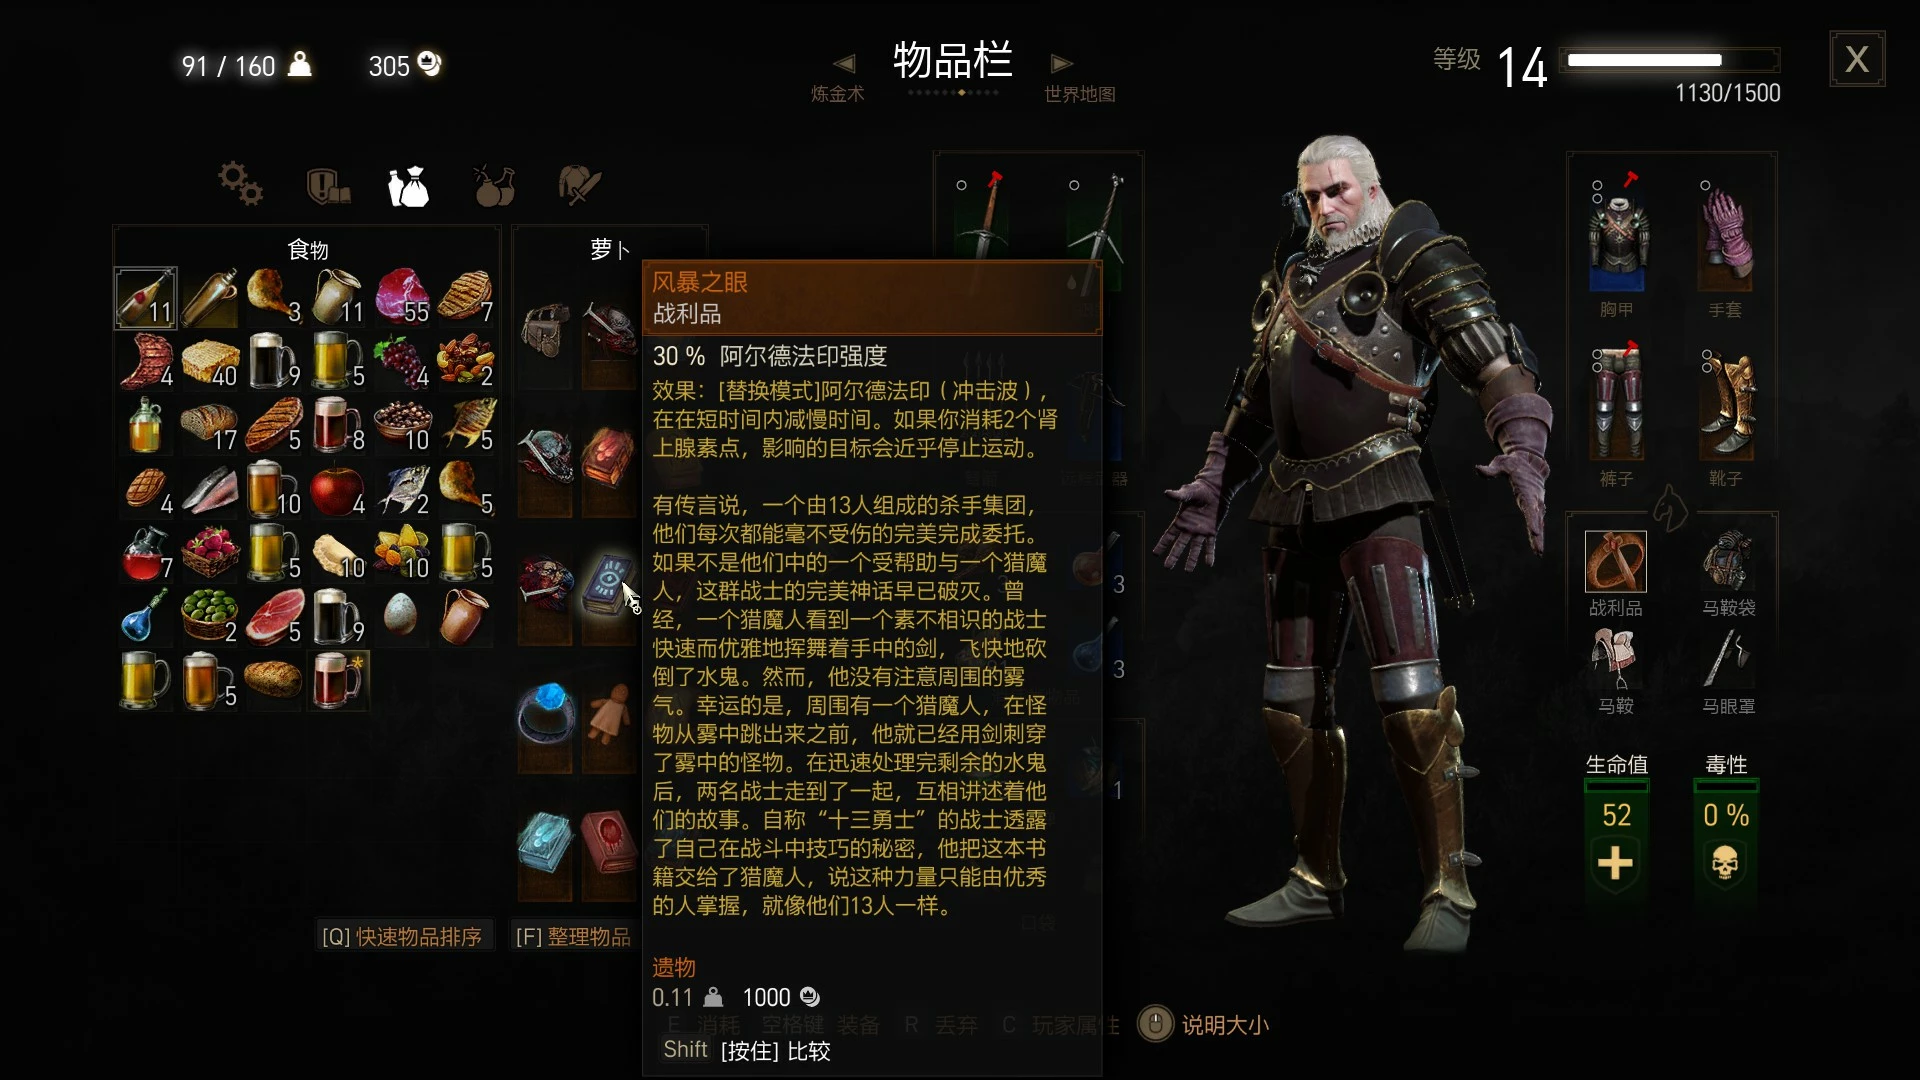The image size is (1920, 1080).
Task: Go to previous panel 炼金术 arrow
Action: [845, 64]
